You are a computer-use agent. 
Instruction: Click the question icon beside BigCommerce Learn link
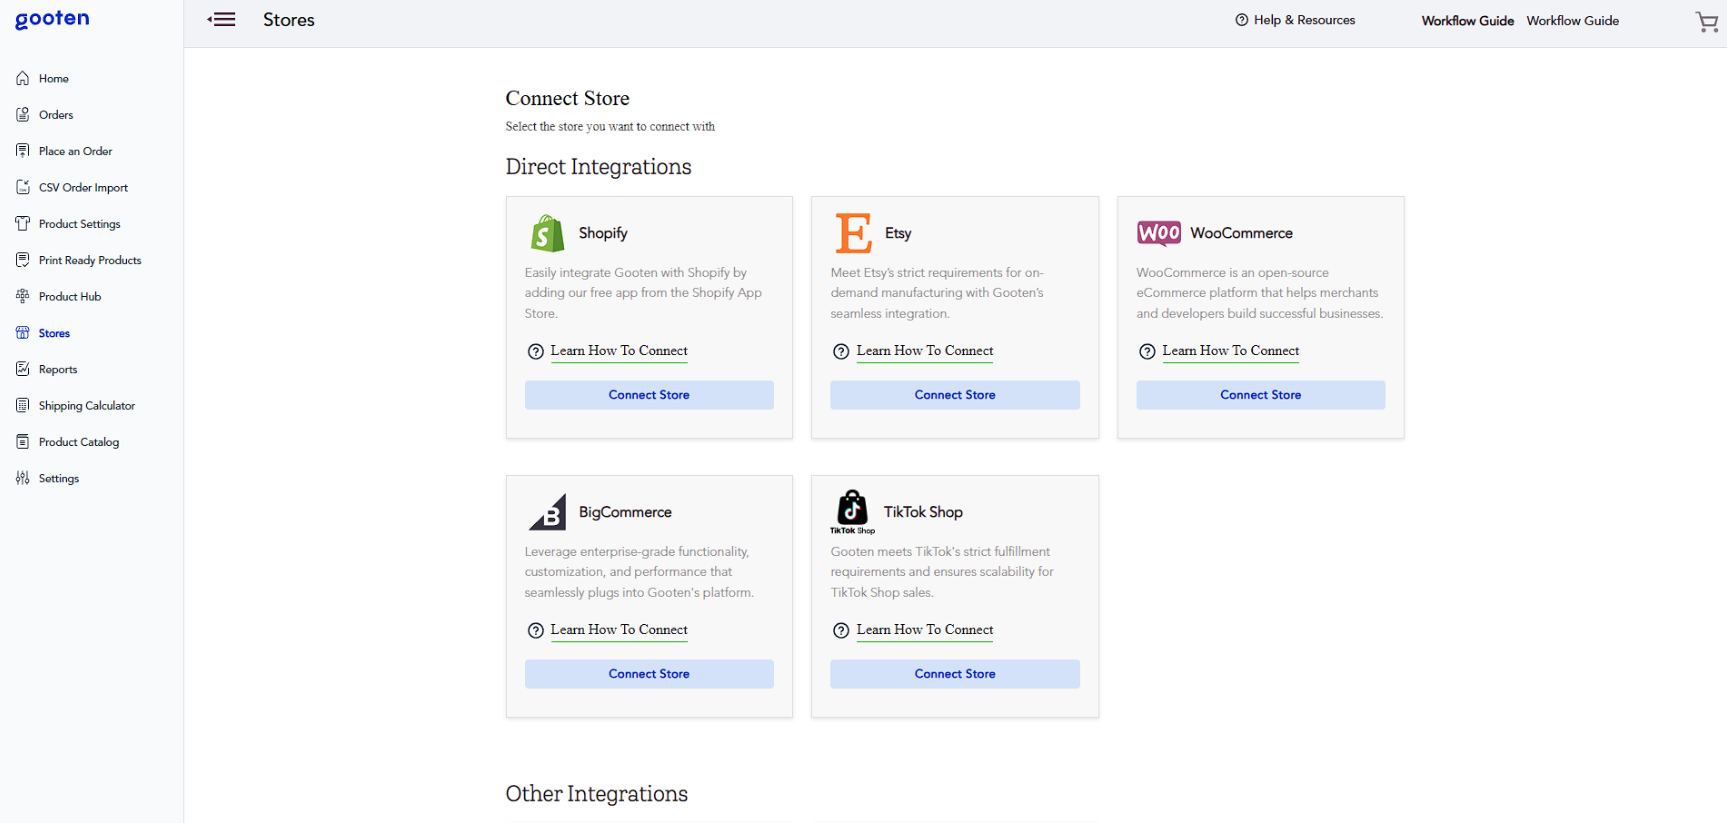[x=536, y=630]
